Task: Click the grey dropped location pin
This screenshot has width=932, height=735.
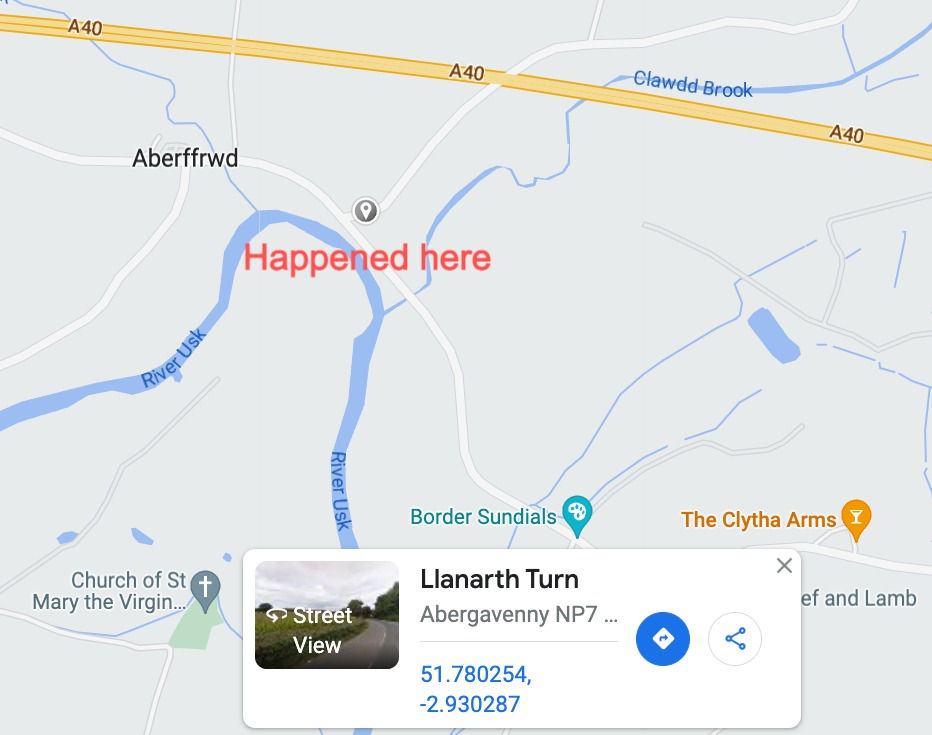Action: tap(366, 210)
